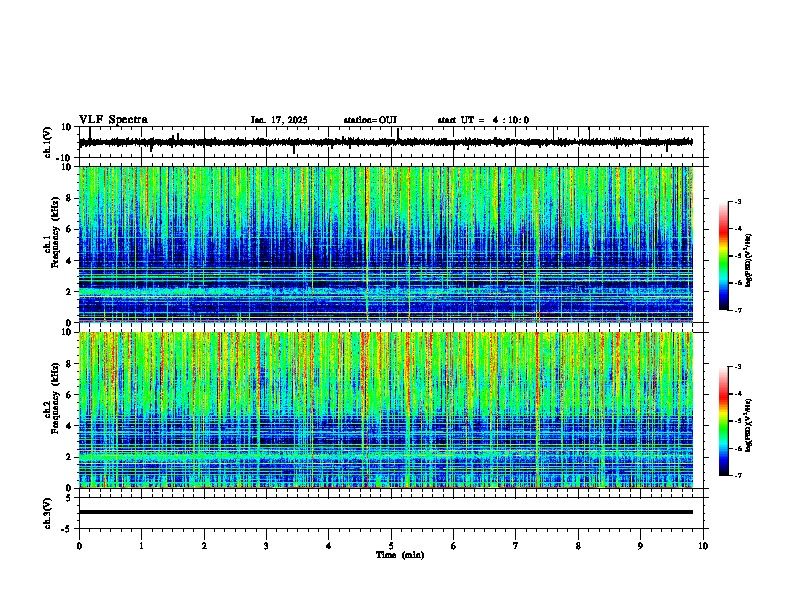The height and width of the screenshot is (612, 792).
Task: Click the "8" tick on ch.1 frequency axis
Action: coord(69,198)
